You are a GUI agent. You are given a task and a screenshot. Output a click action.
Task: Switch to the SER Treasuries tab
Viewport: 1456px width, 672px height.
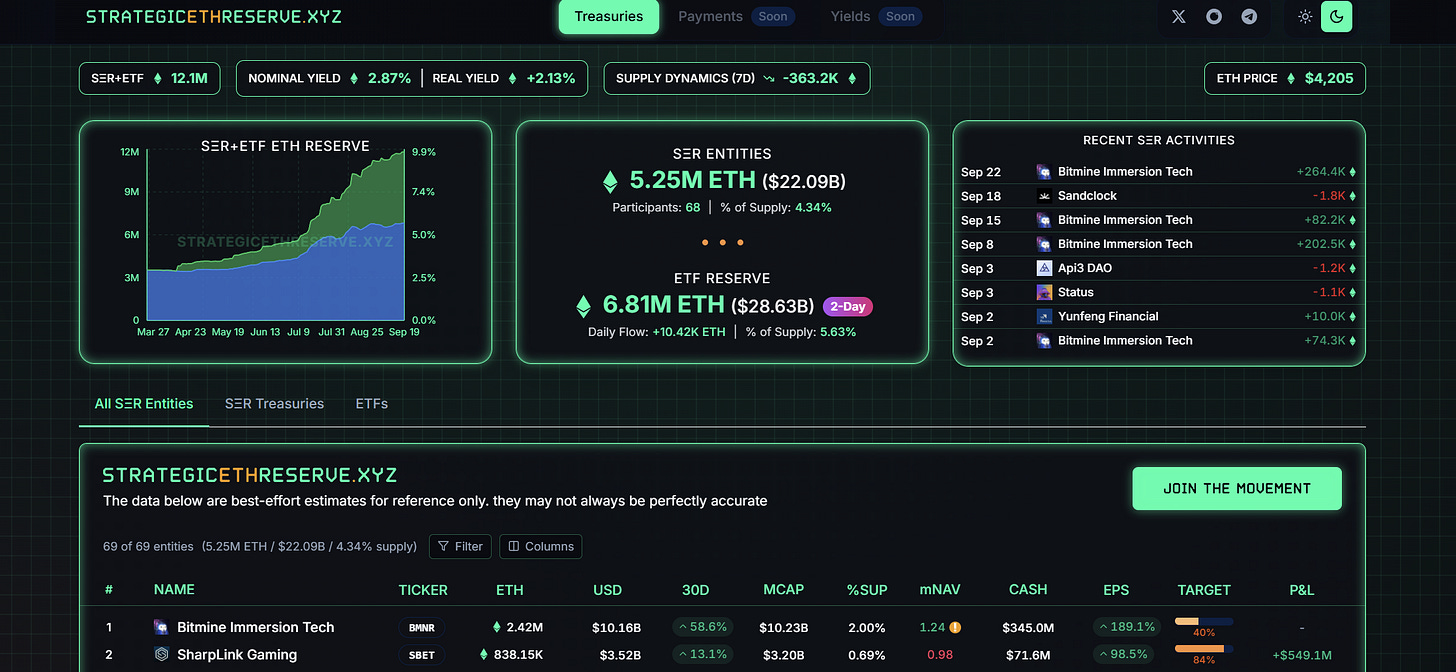click(x=274, y=404)
